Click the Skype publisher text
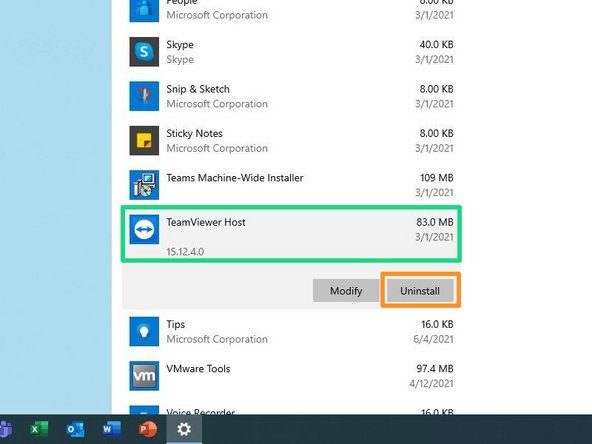Viewport: 592px width, 444px height. point(180,60)
